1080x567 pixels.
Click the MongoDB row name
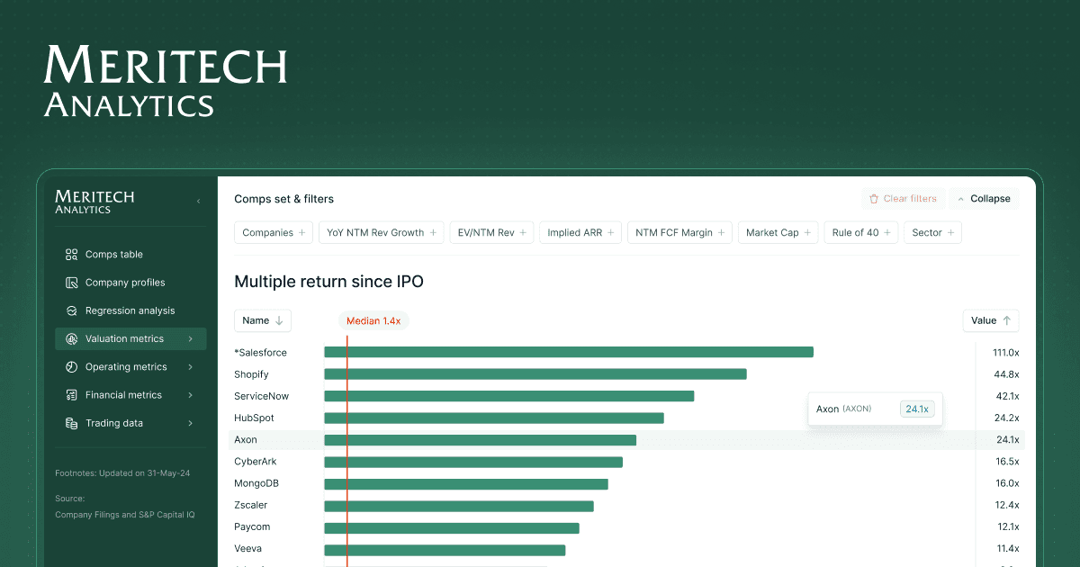click(x=256, y=484)
